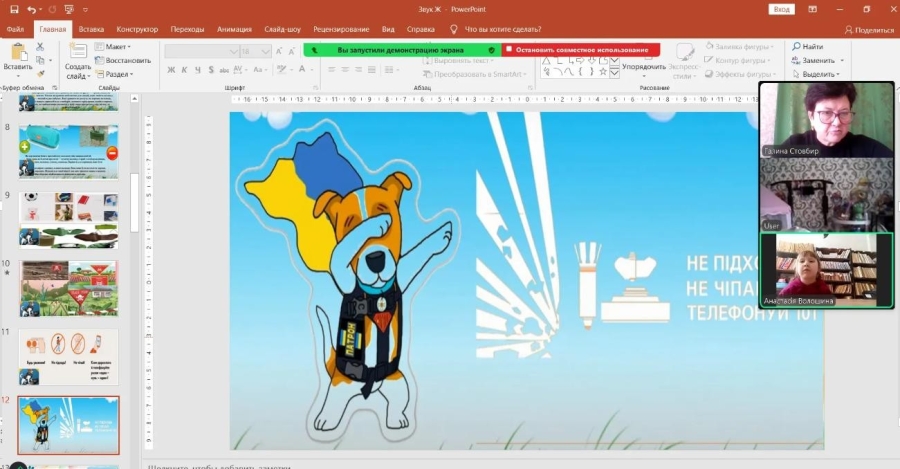
Task: Open the Переходы tab
Action: click(x=187, y=29)
